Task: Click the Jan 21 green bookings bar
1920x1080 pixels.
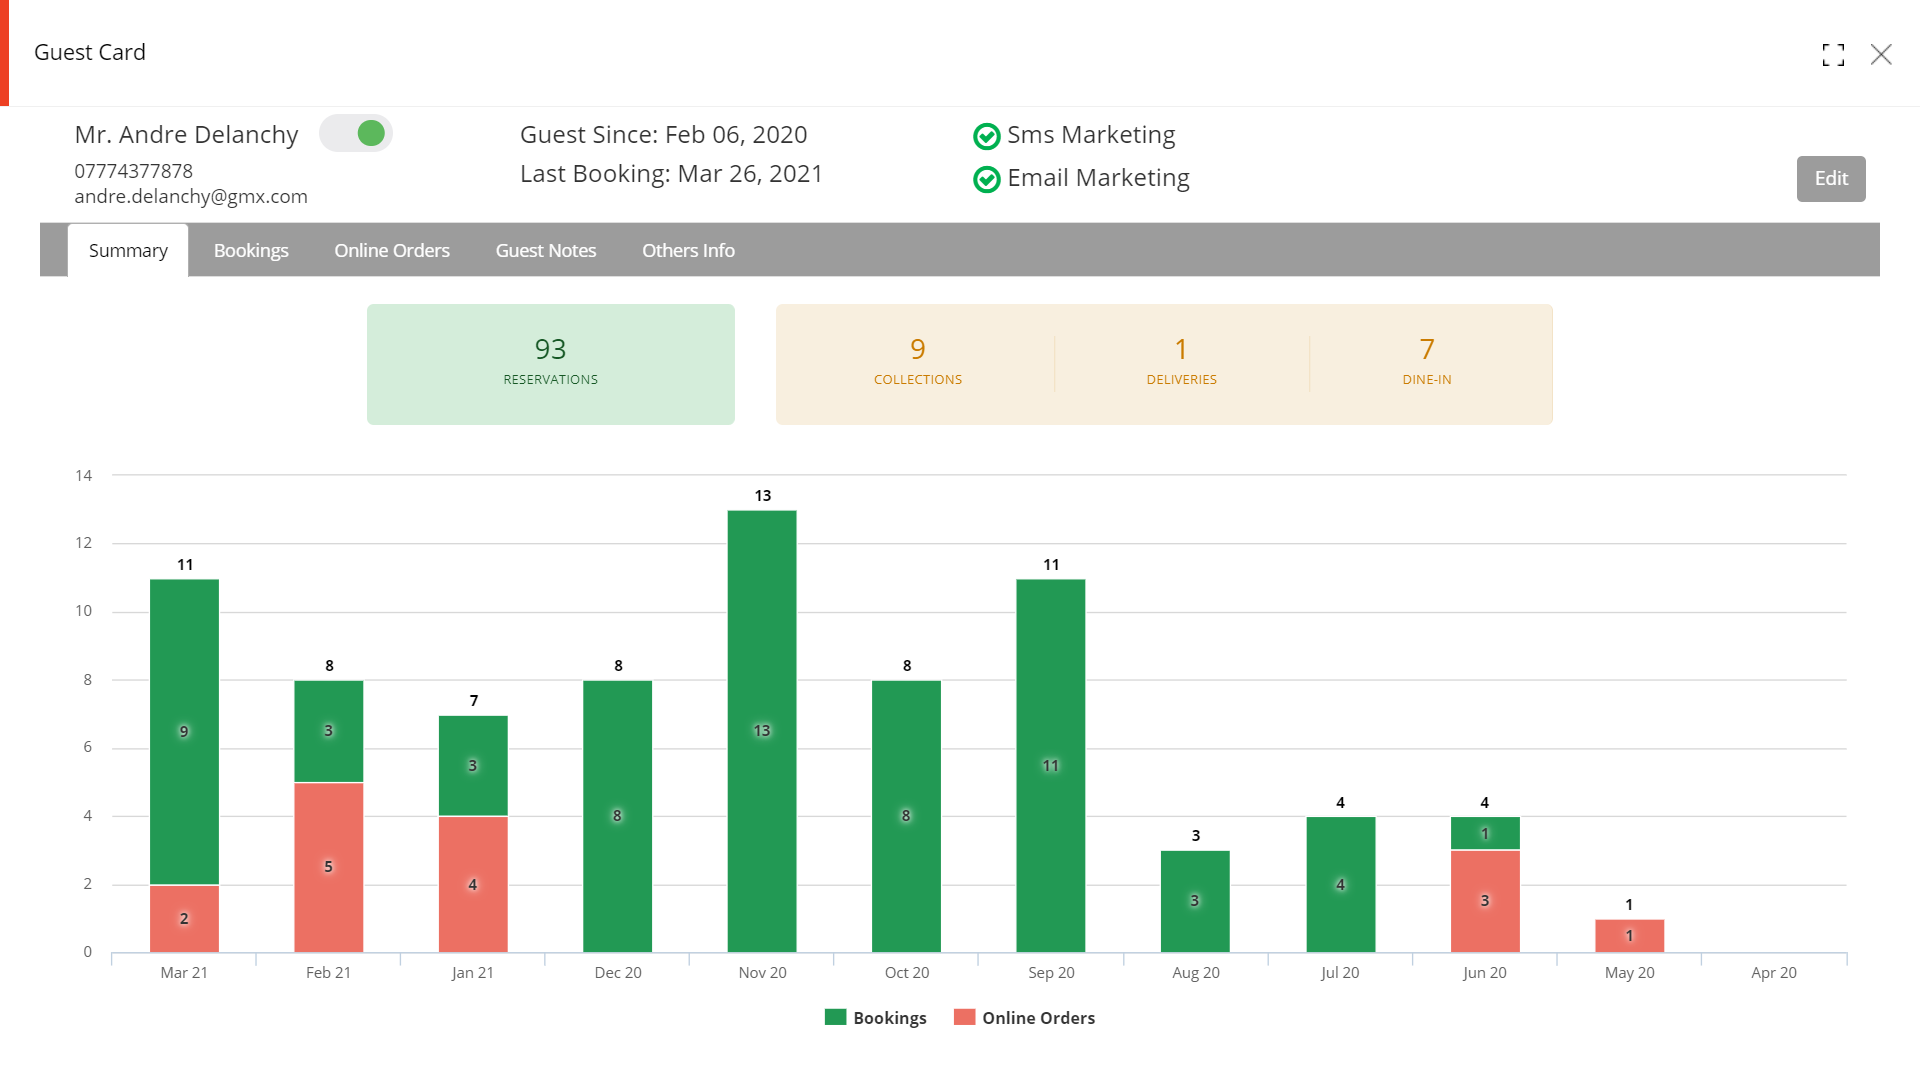Action: click(473, 766)
